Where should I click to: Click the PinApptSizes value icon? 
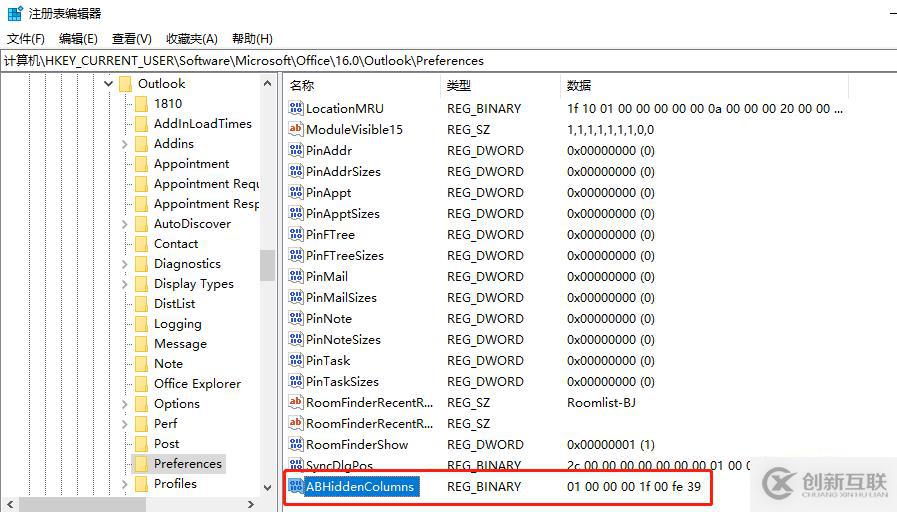click(296, 213)
